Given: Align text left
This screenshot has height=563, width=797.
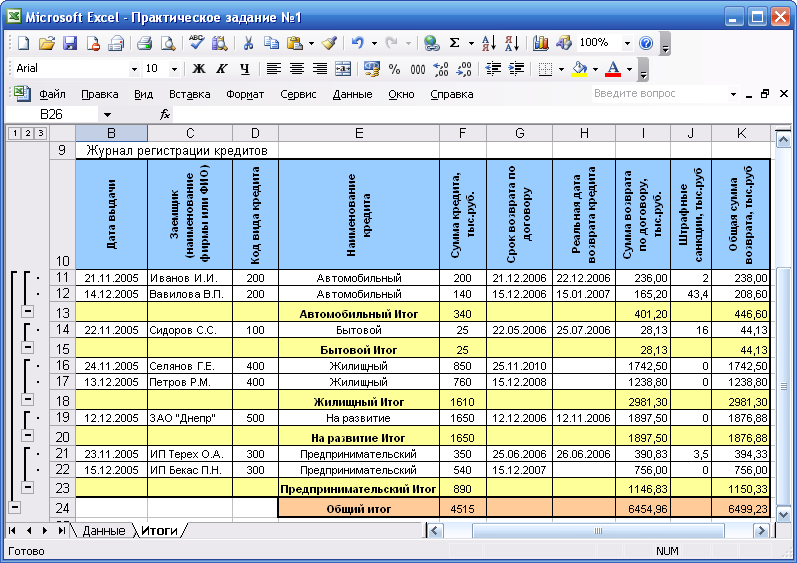Looking at the screenshot, I should pyautogui.click(x=273, y=69).
